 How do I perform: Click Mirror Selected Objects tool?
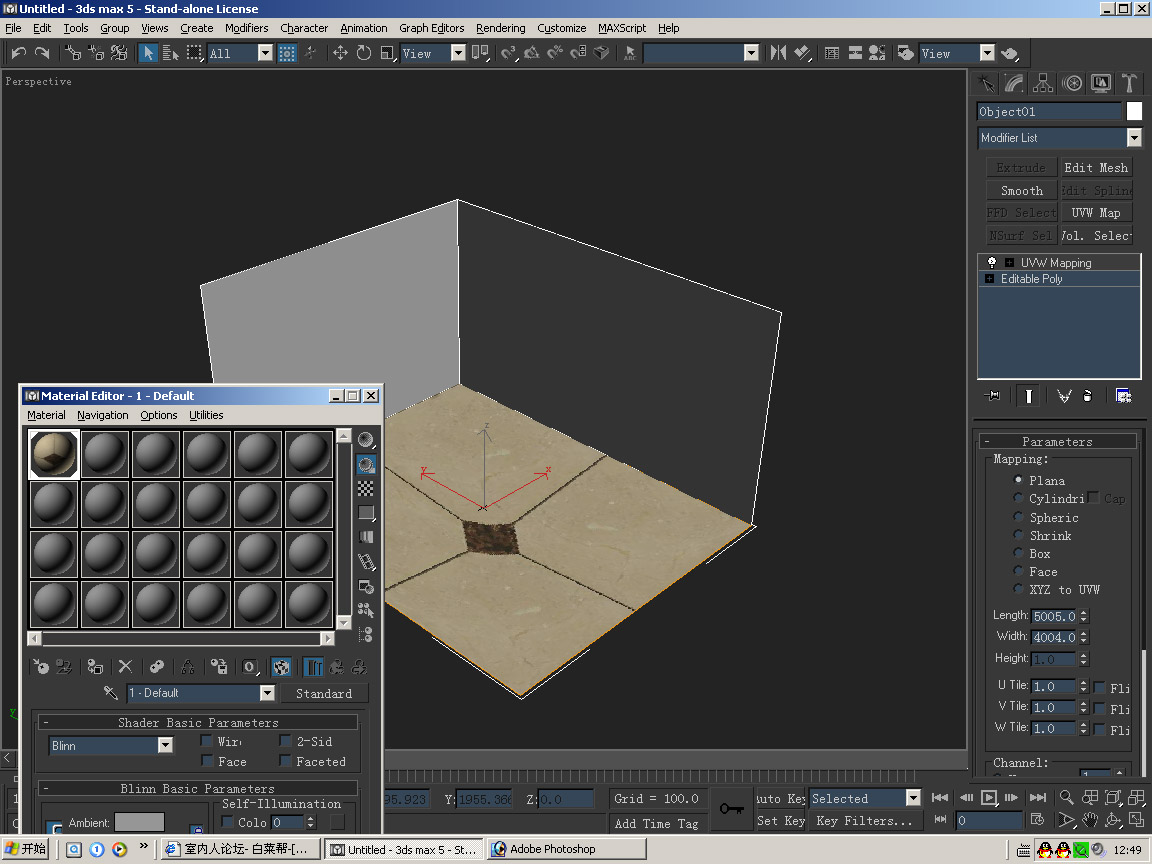778,53
